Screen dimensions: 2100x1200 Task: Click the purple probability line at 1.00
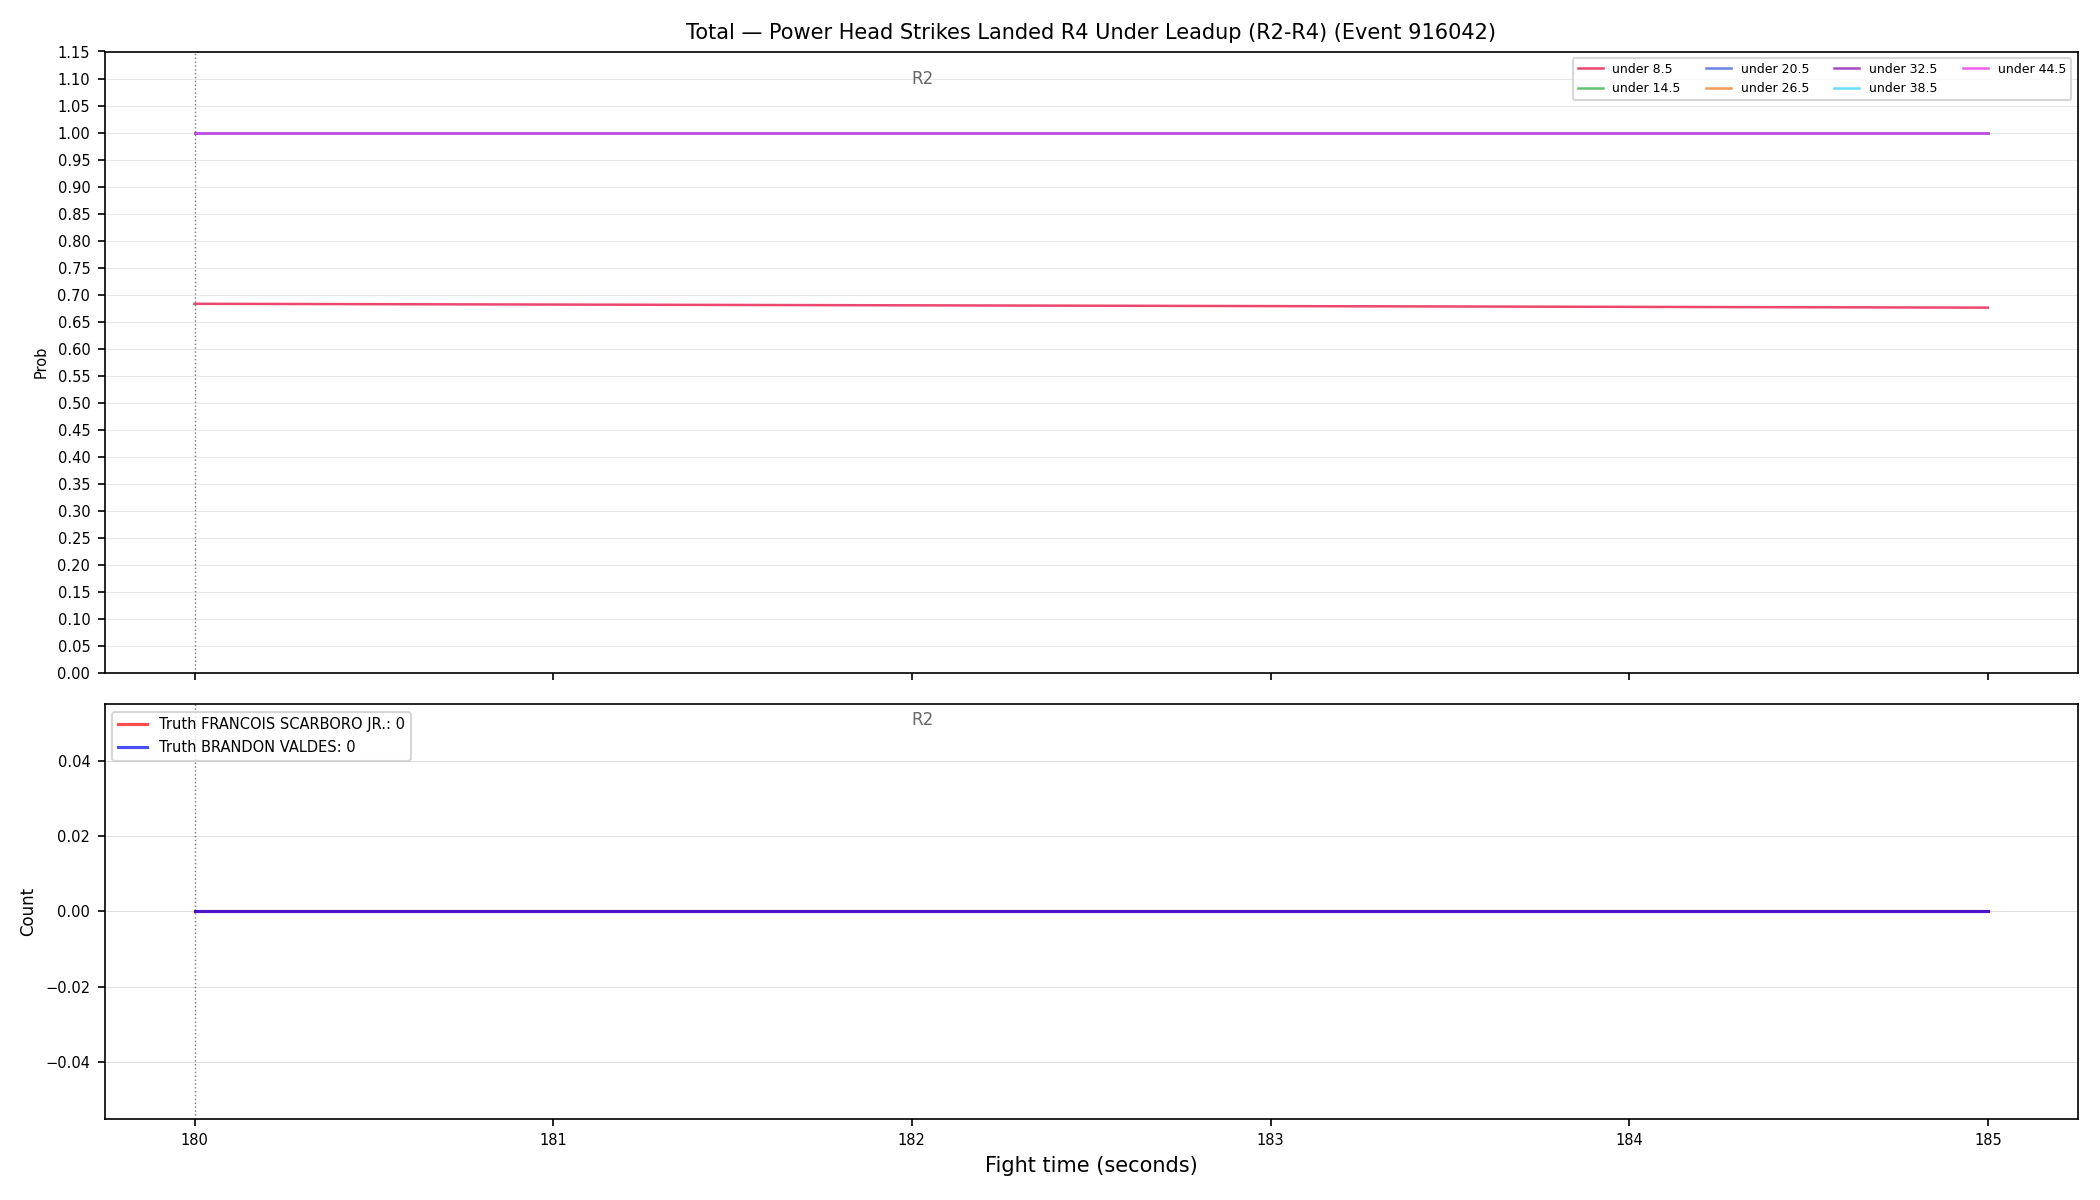click(1090, 133)
